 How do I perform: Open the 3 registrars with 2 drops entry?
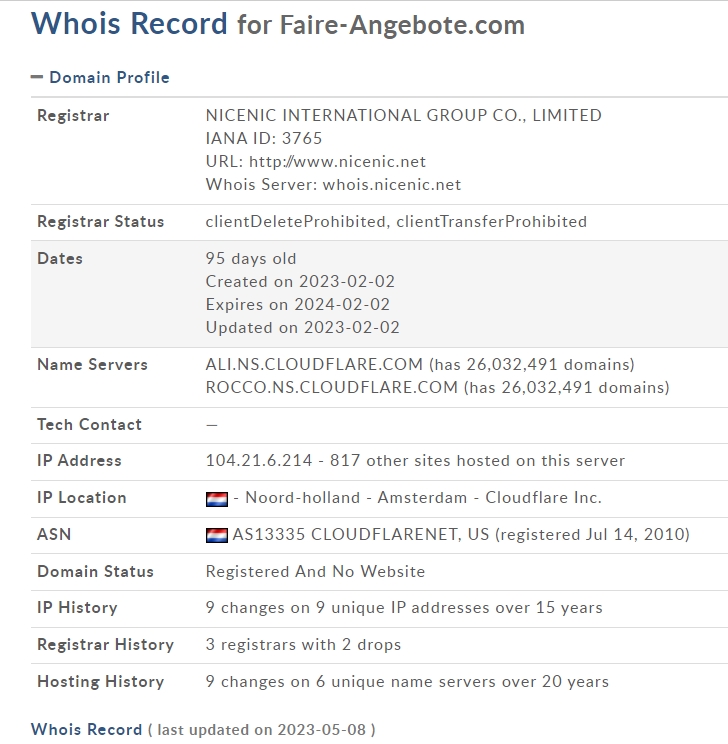[x=303, y=644]
